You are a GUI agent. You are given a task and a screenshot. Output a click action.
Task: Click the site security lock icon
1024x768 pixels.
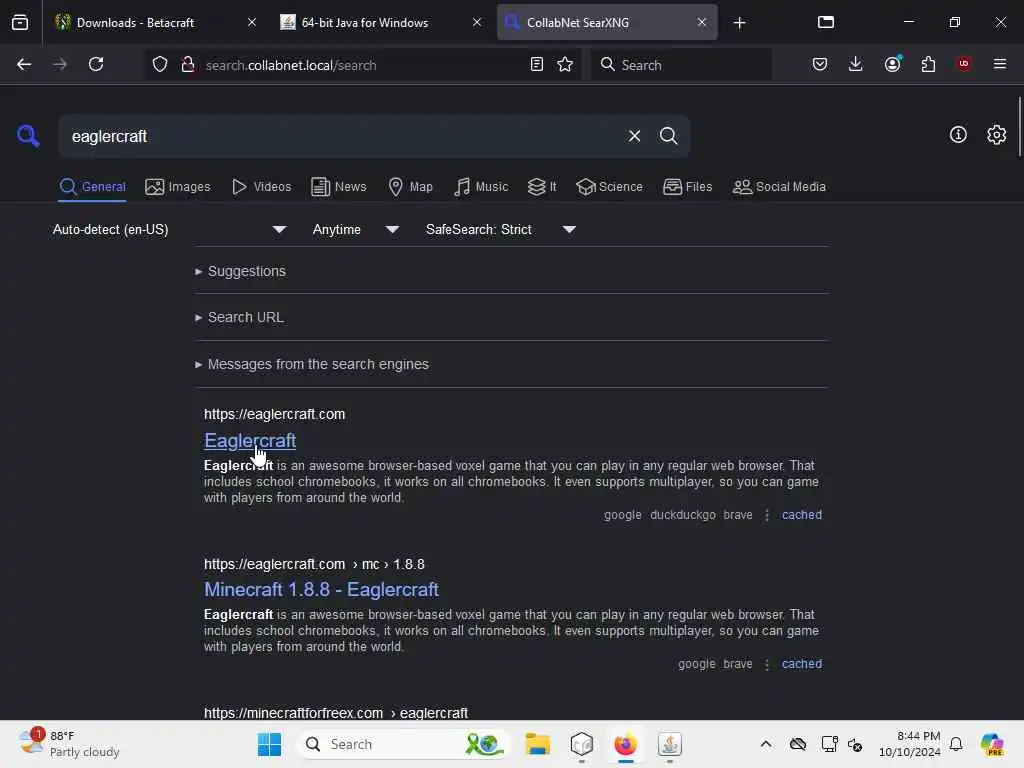(188, 65)
